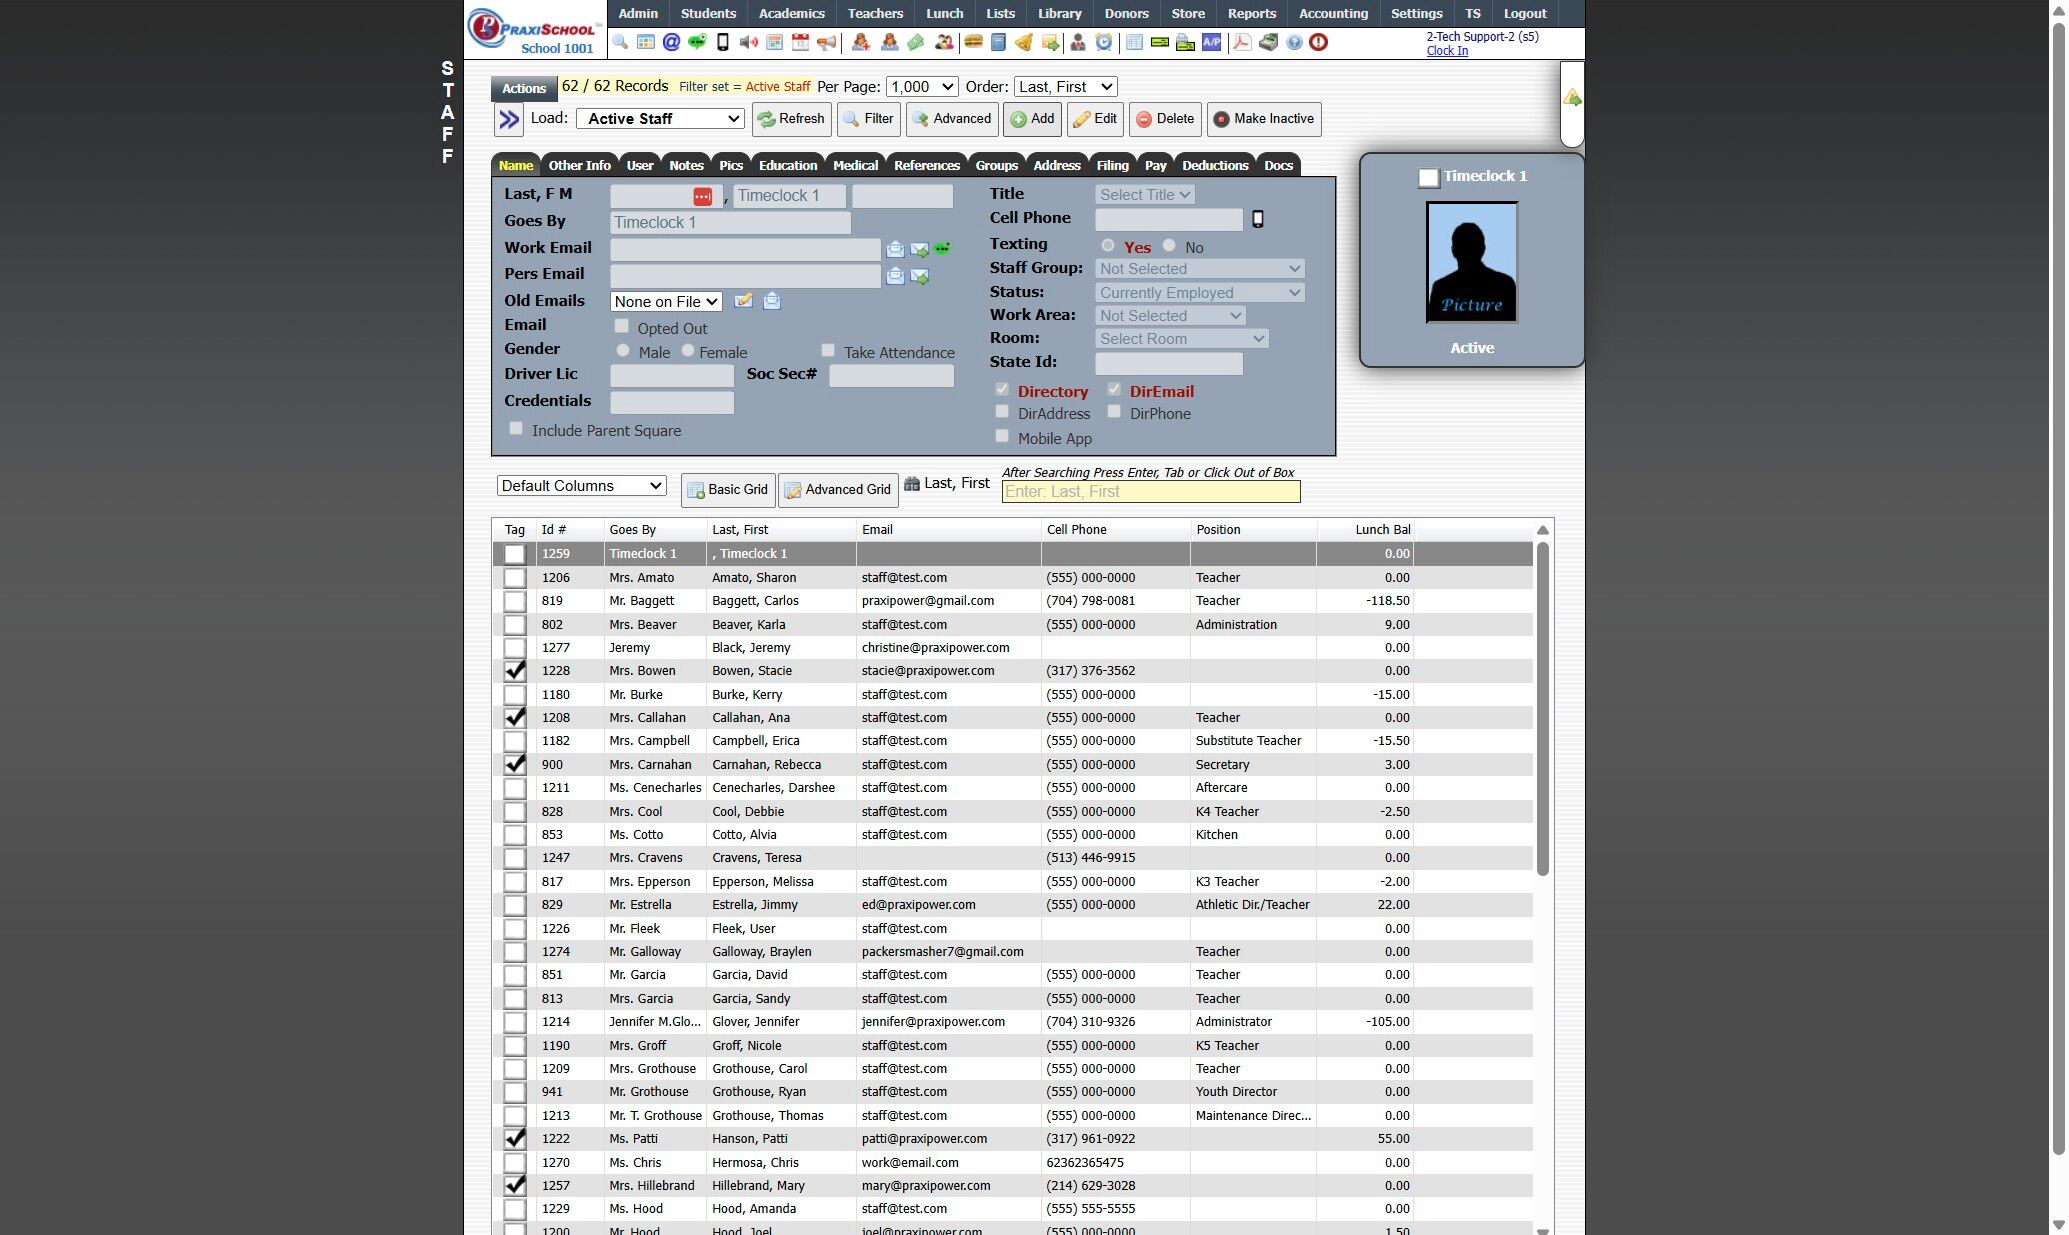Open the Accounting menu

tap(1333, 13)
